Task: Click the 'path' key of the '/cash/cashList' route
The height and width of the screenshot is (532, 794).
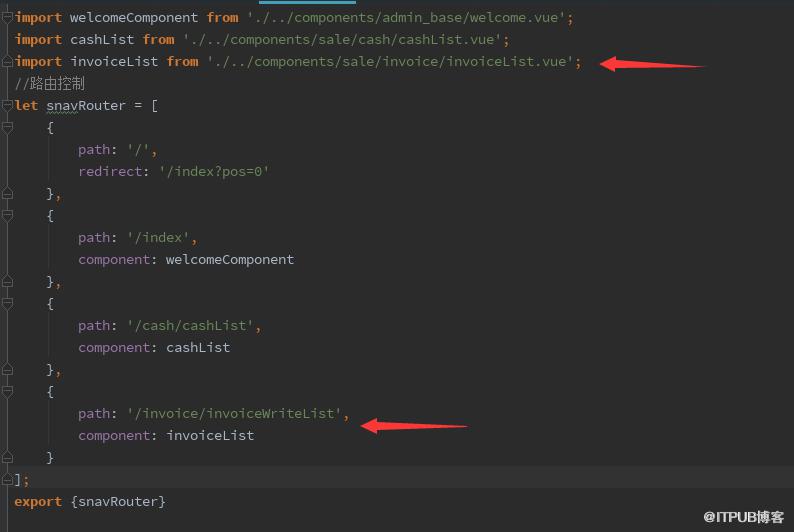Action: pos(94,325)
